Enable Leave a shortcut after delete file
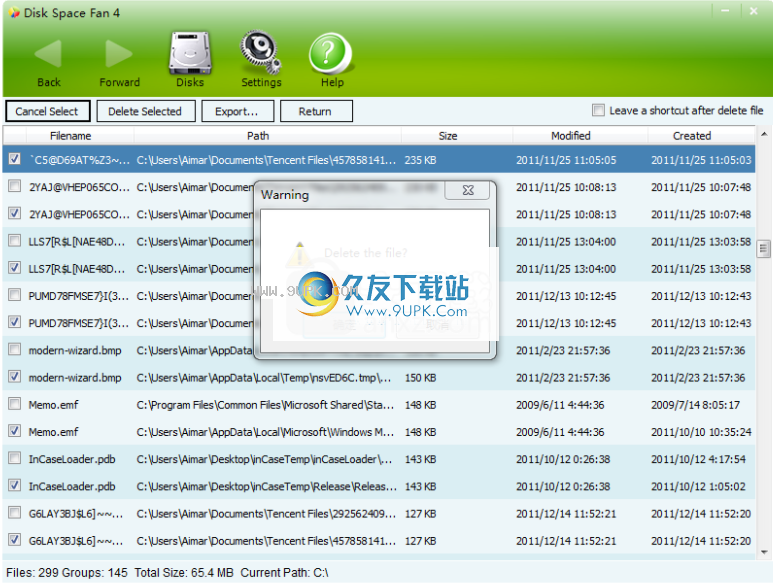This screenshot has width=773, height=588. tap(598, 110)
